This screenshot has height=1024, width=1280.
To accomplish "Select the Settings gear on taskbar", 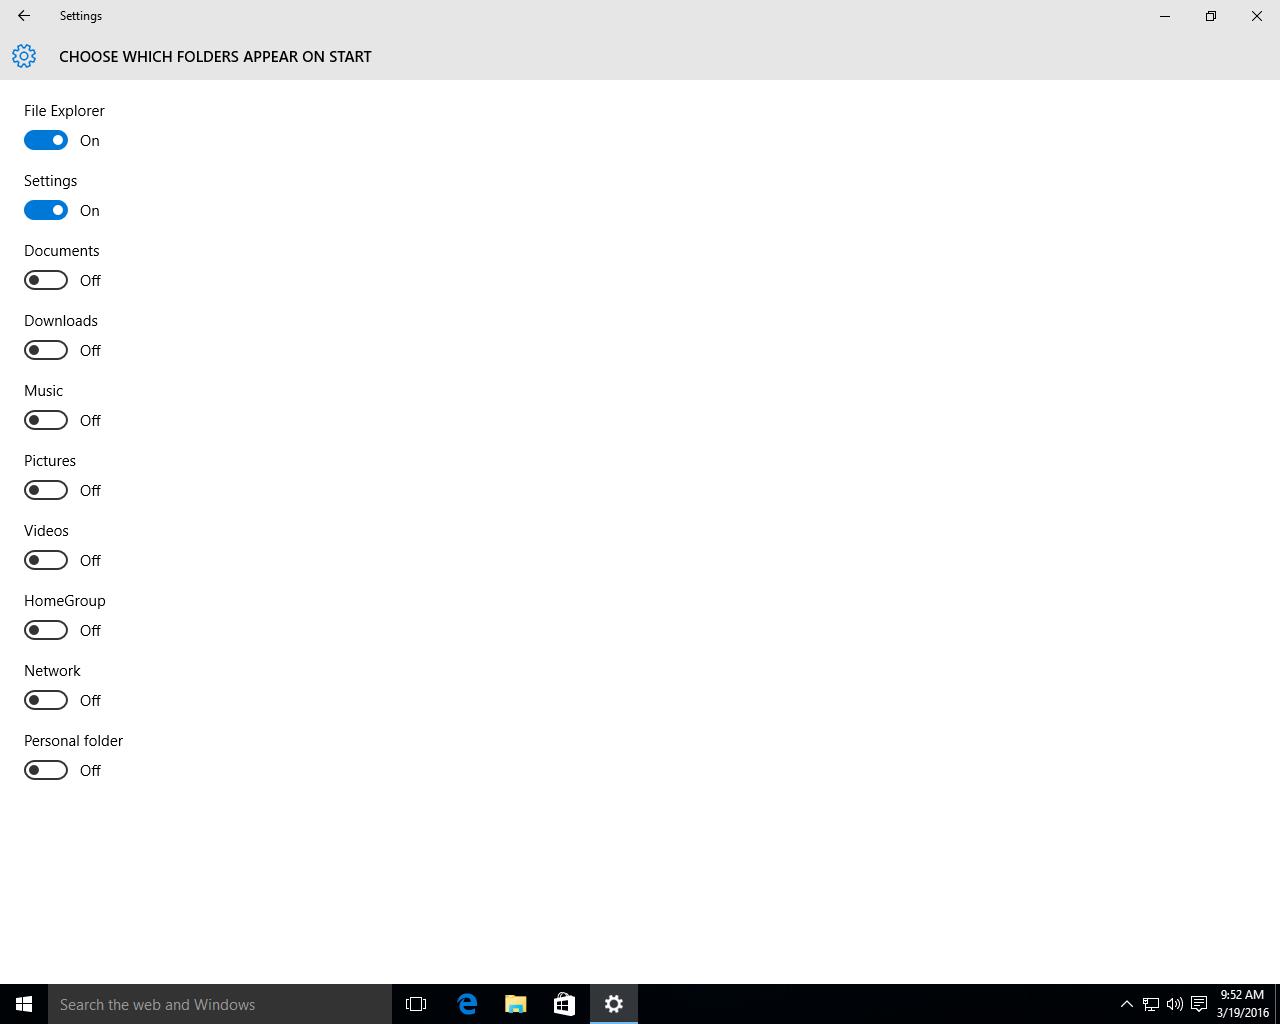I will coord(614,1004).
